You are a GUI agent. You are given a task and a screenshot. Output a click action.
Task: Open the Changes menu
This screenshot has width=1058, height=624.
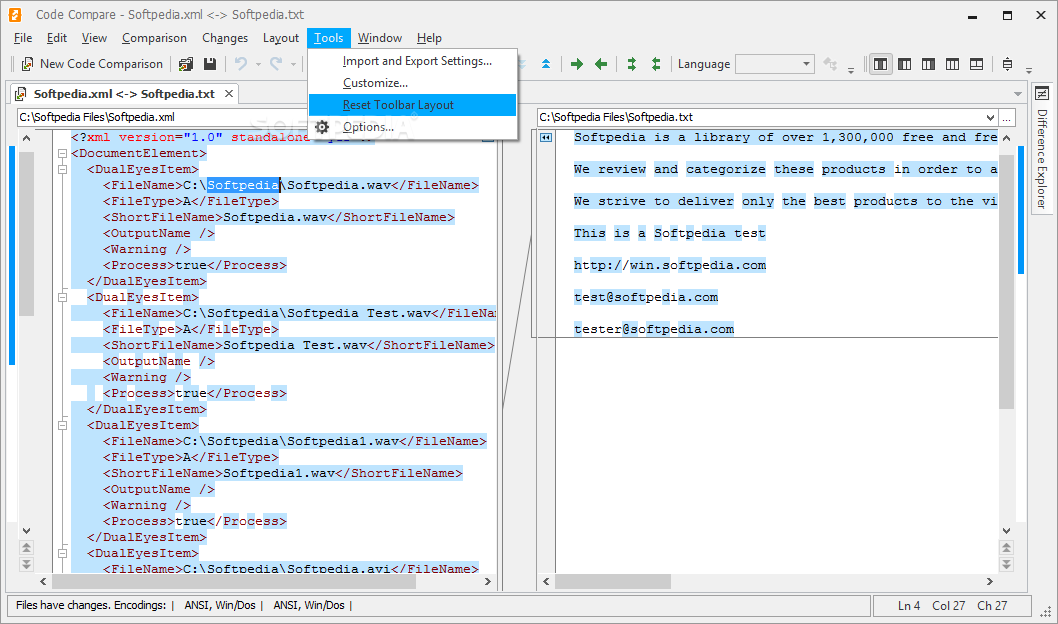pos(225,38)
